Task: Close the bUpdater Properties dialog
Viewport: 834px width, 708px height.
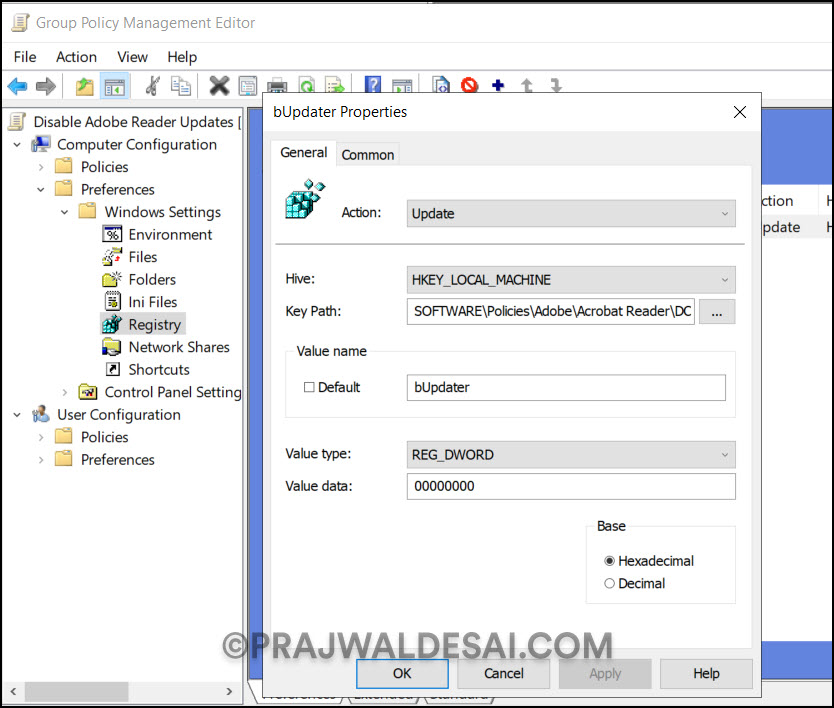Action: pyautogui.click(x=740, y=112)
